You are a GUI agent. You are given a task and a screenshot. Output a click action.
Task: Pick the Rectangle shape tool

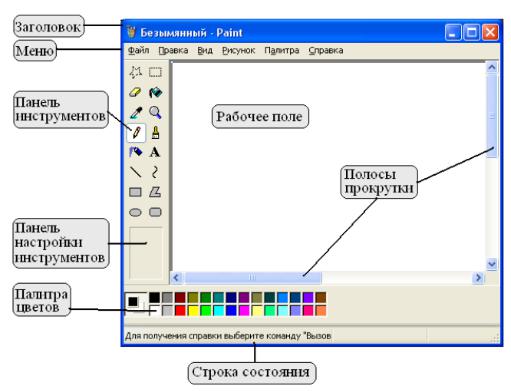coord(135,192)
